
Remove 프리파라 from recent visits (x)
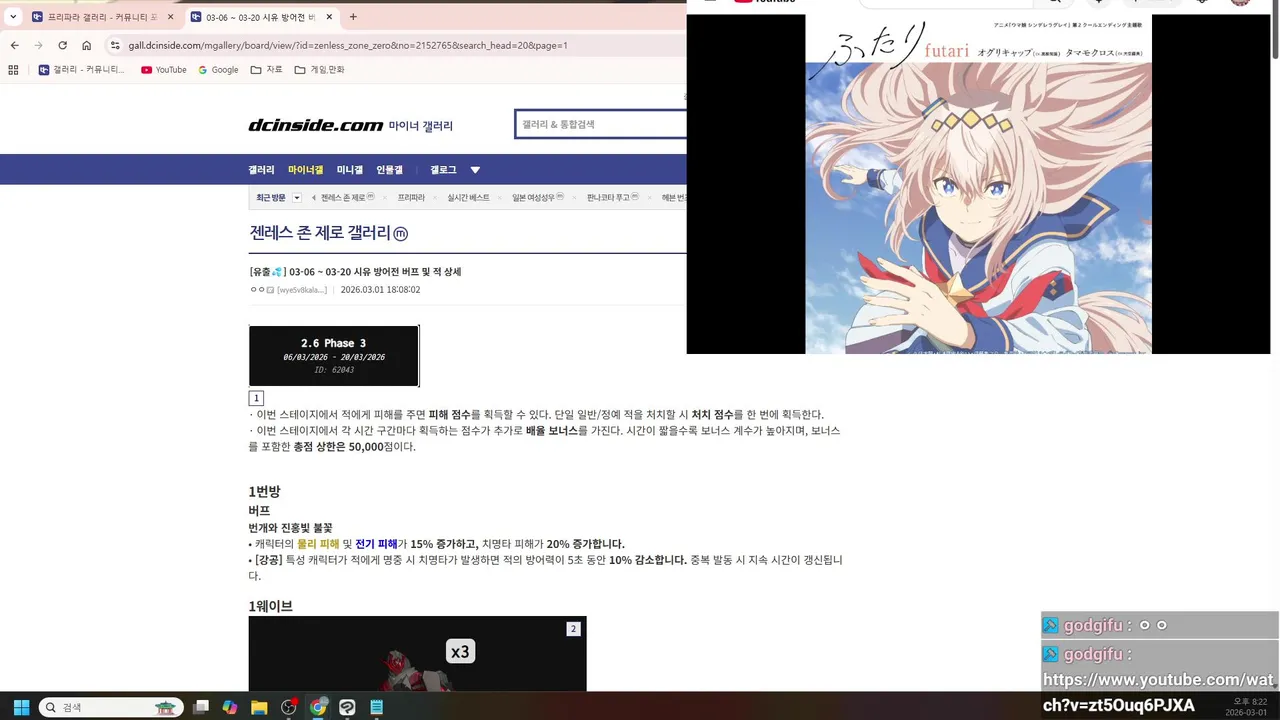coord(436,198)
